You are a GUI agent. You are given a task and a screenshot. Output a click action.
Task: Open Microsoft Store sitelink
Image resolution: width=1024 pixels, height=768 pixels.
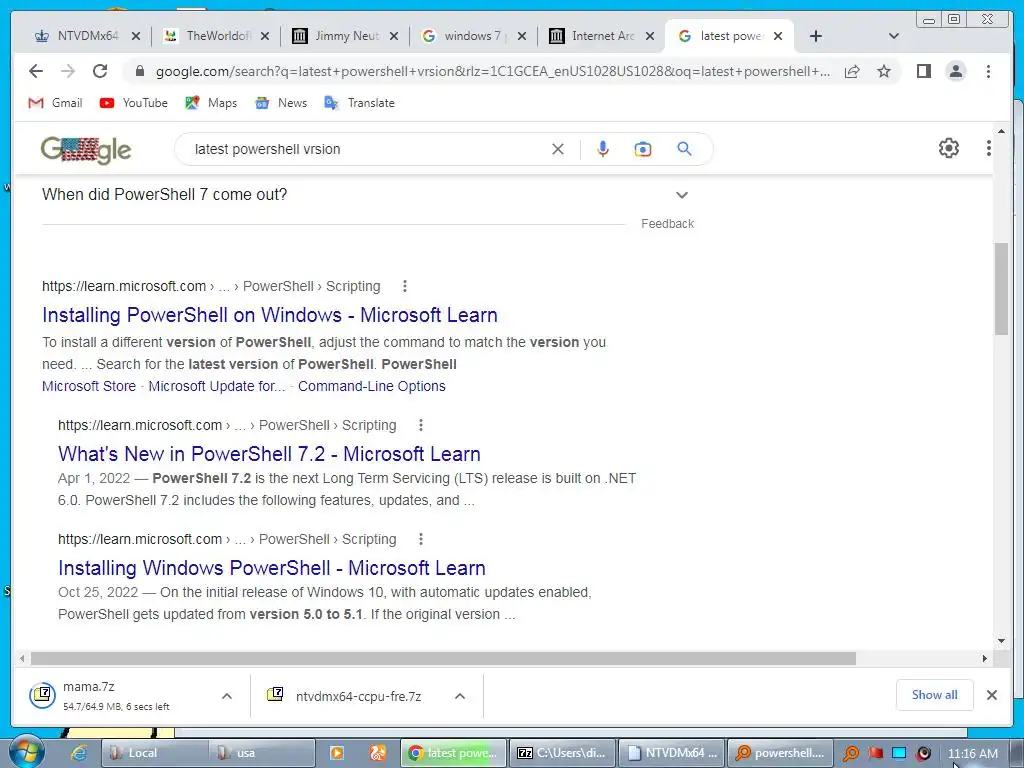(89, 386)
